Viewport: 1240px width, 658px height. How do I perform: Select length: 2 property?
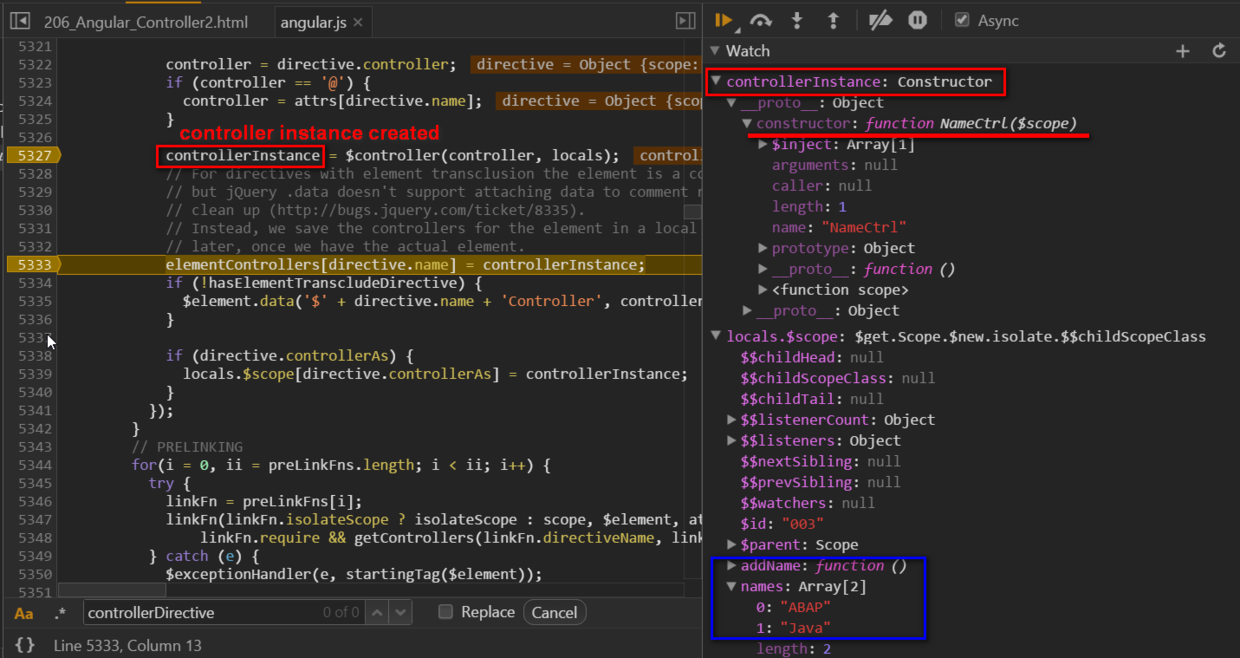793,649
